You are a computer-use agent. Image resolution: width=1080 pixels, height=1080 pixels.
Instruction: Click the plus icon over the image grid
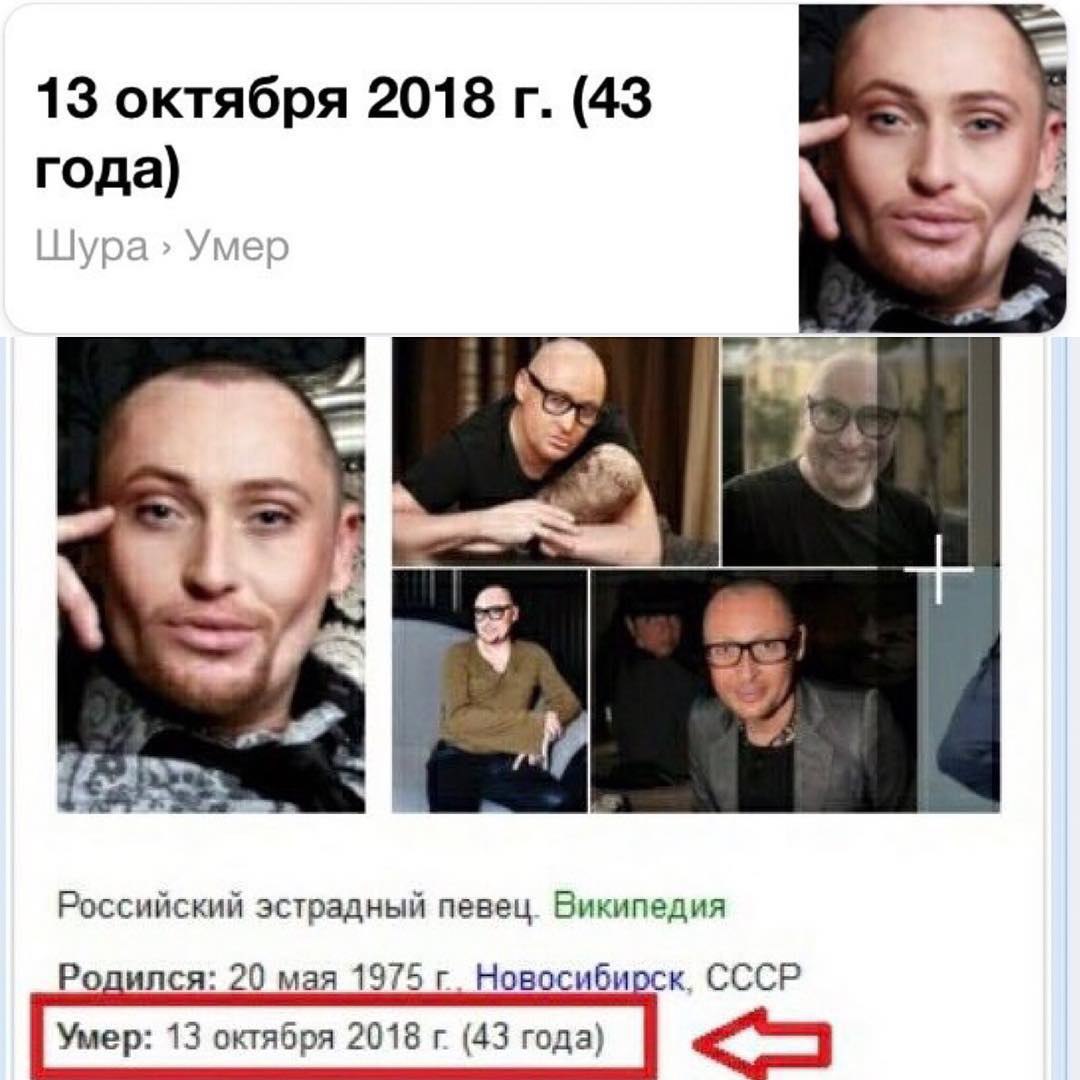tap(938, 570)
